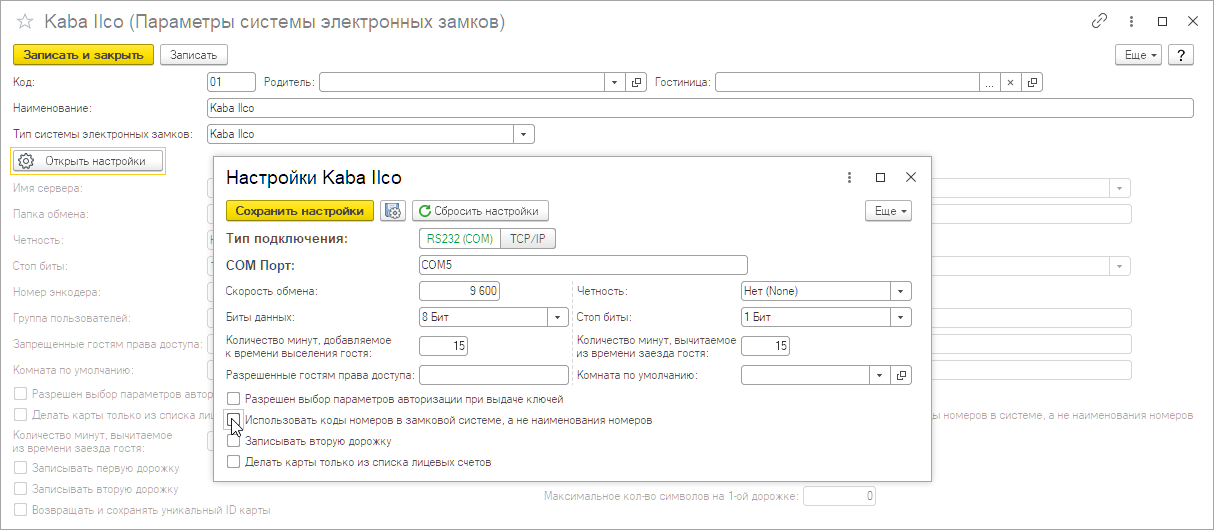Open main window Еще menu
This screenshot has height=530, width=1214.
(x=1139, y=55)
